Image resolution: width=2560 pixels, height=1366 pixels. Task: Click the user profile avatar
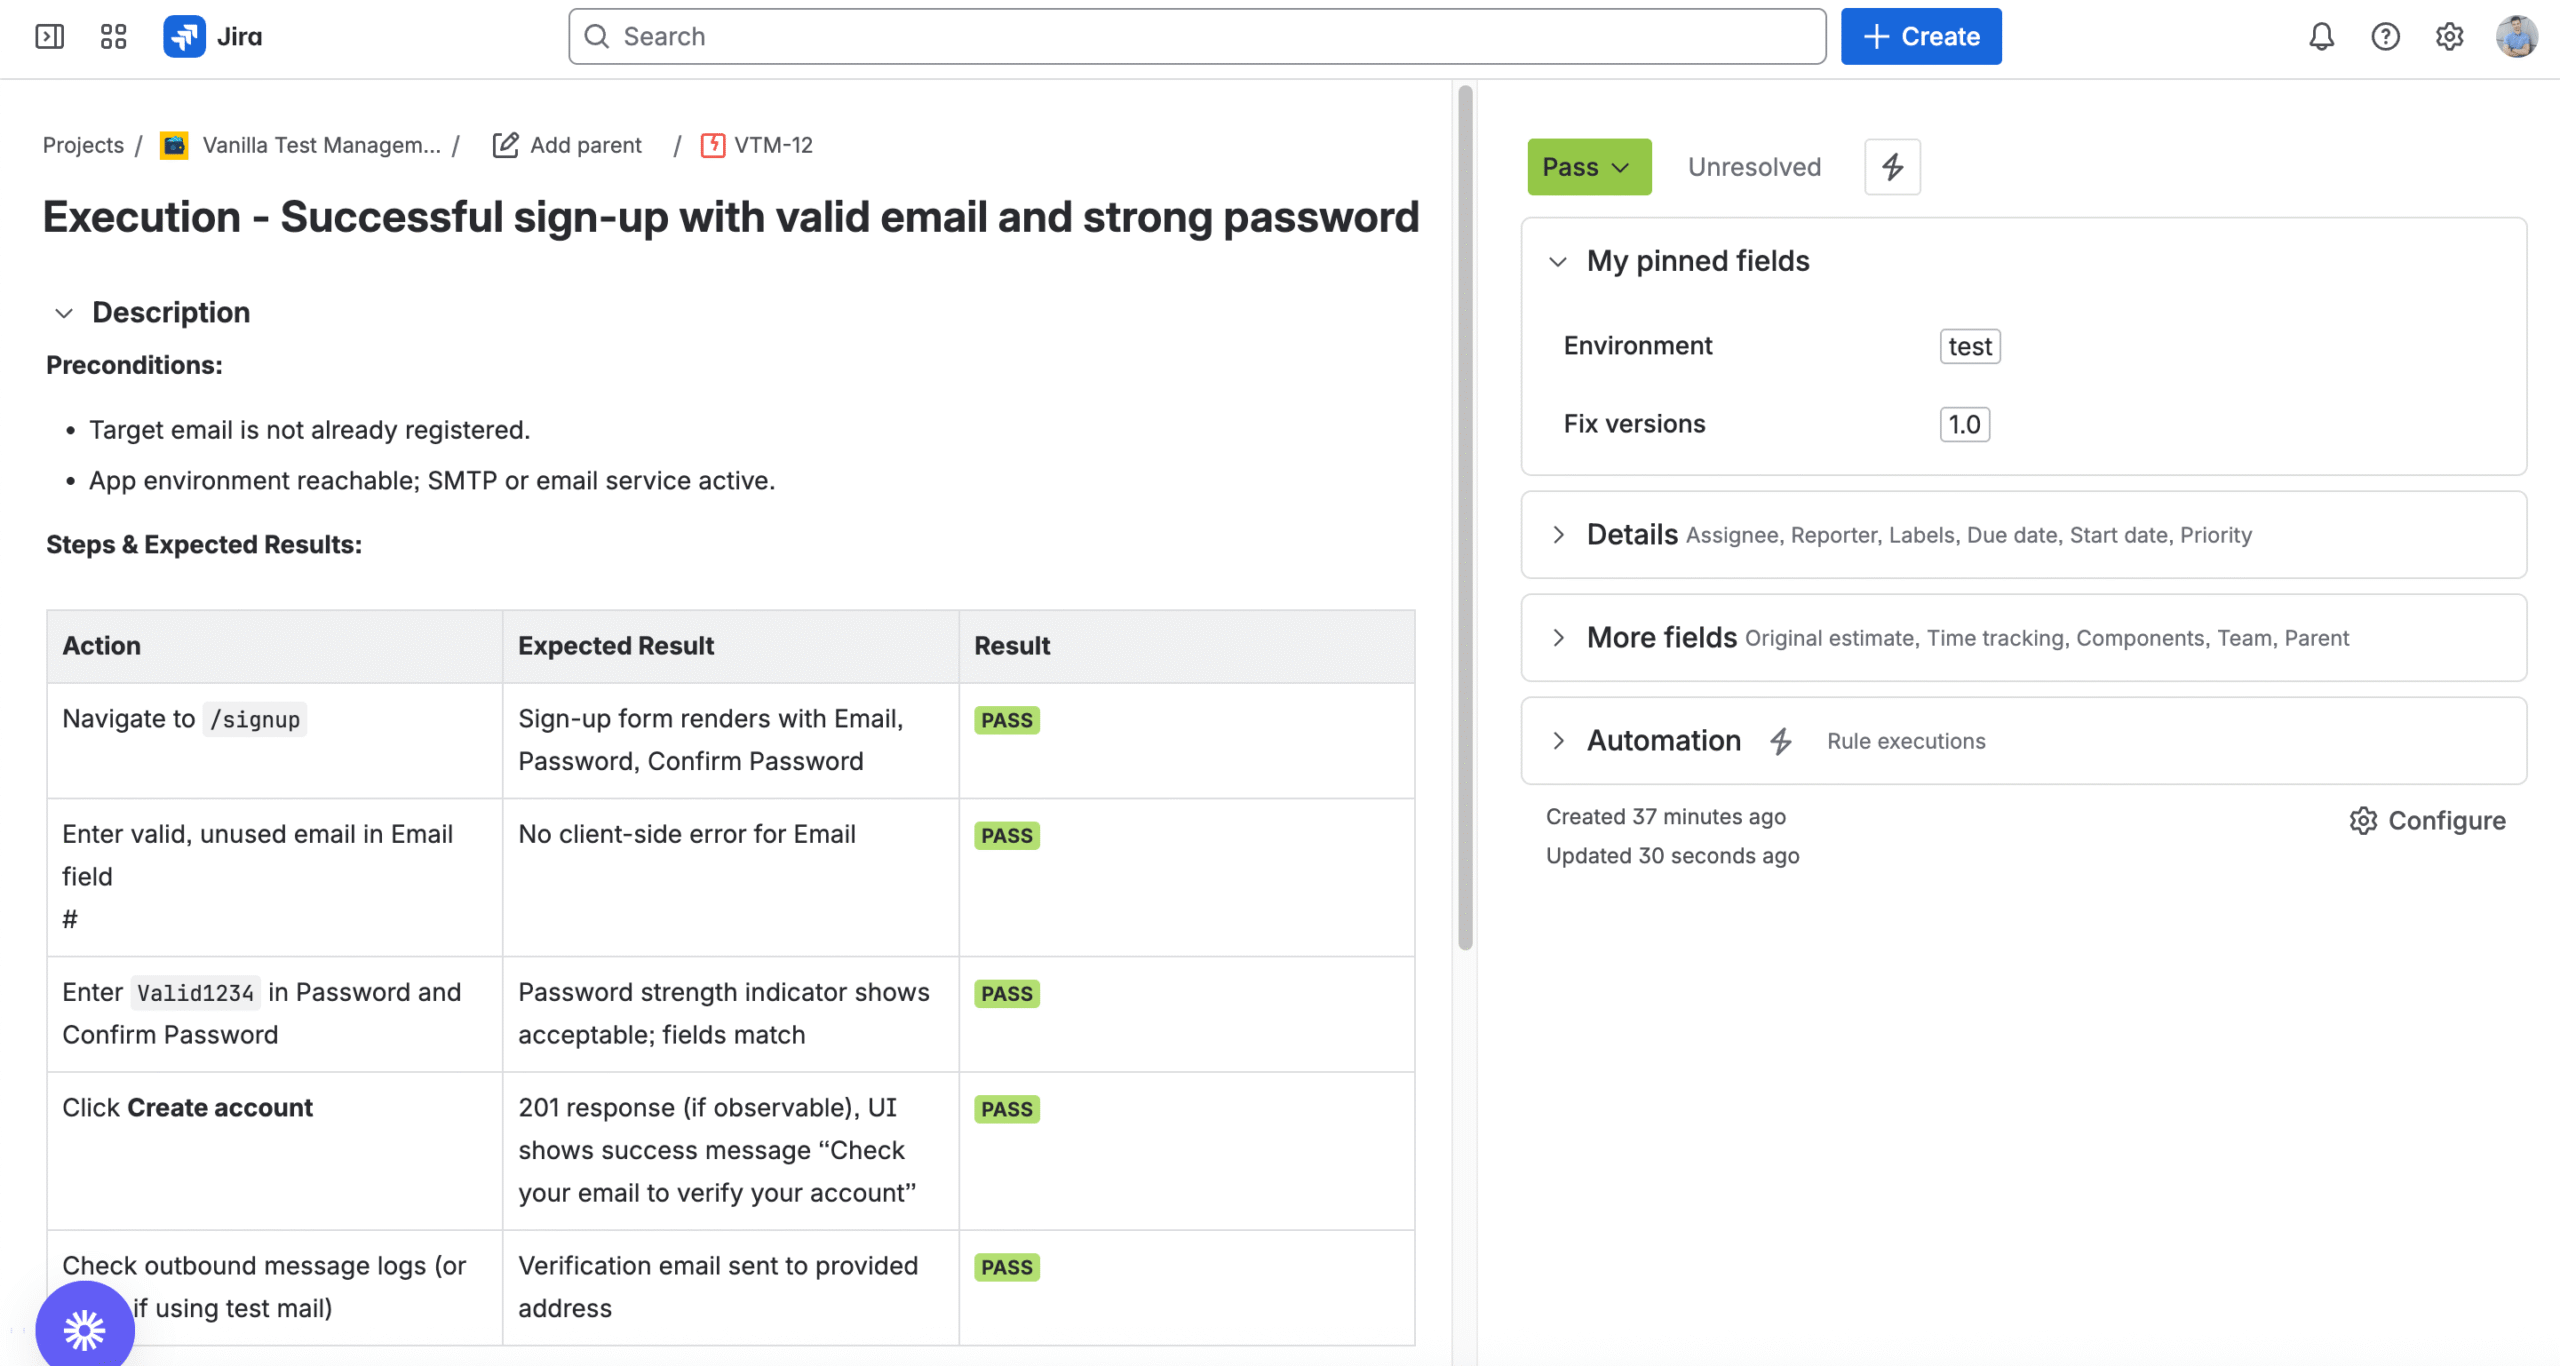pos(2516,37)
